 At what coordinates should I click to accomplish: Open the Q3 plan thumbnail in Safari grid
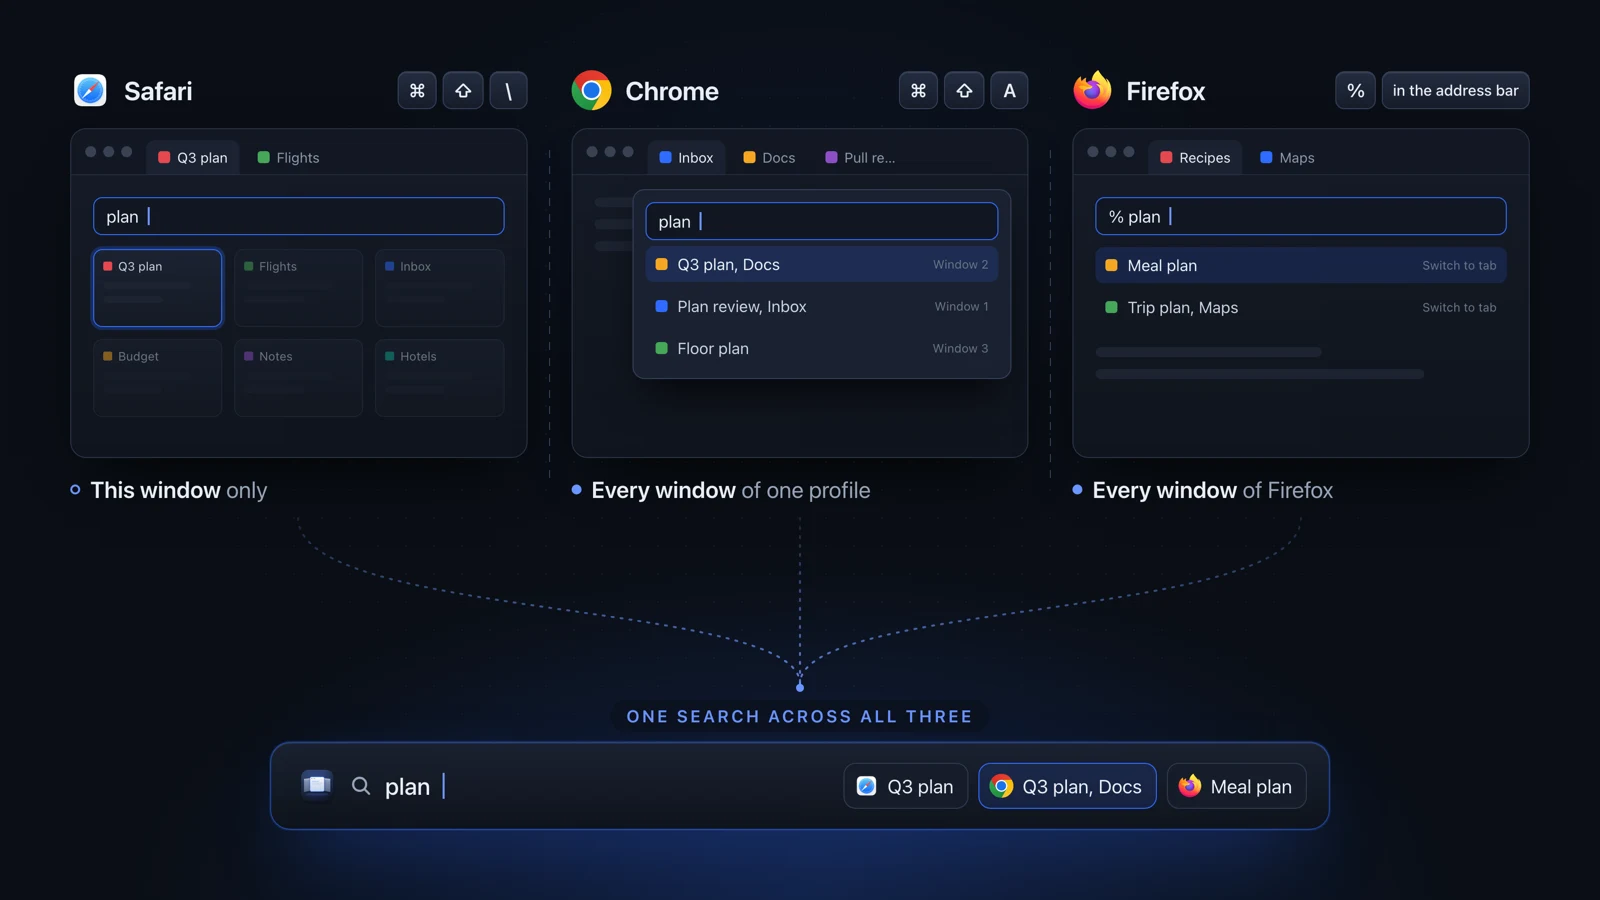pos(157,288)
